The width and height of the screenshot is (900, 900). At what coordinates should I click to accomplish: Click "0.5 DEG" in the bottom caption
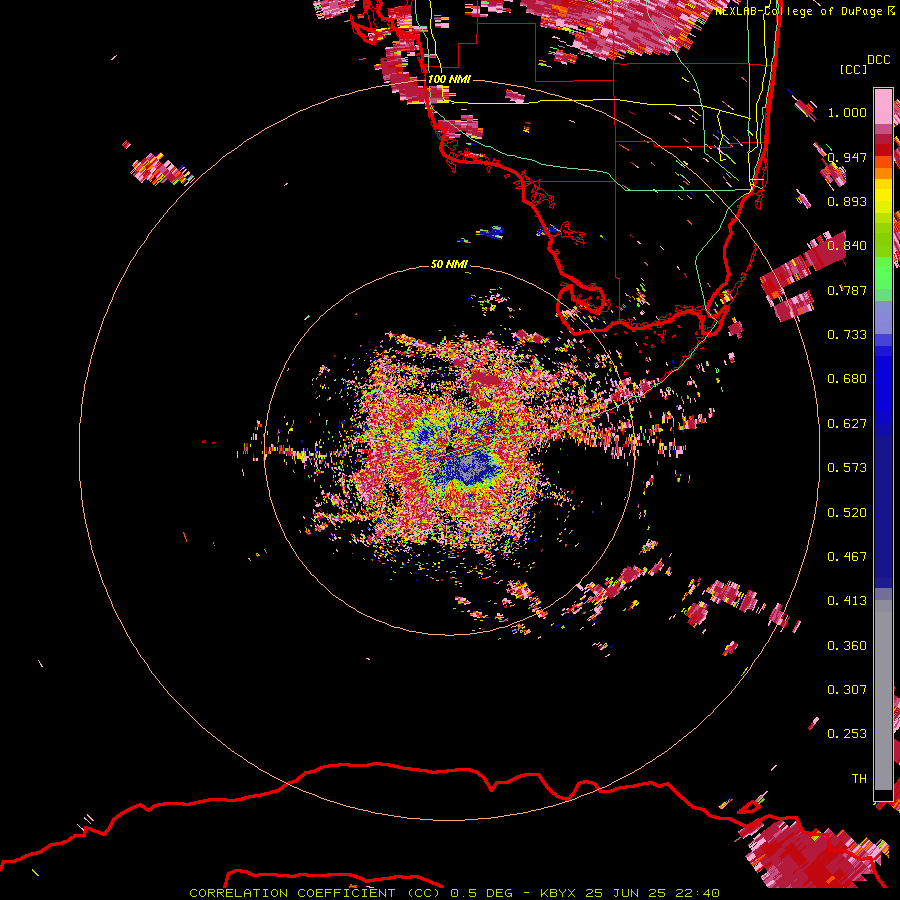pos(480,893)
